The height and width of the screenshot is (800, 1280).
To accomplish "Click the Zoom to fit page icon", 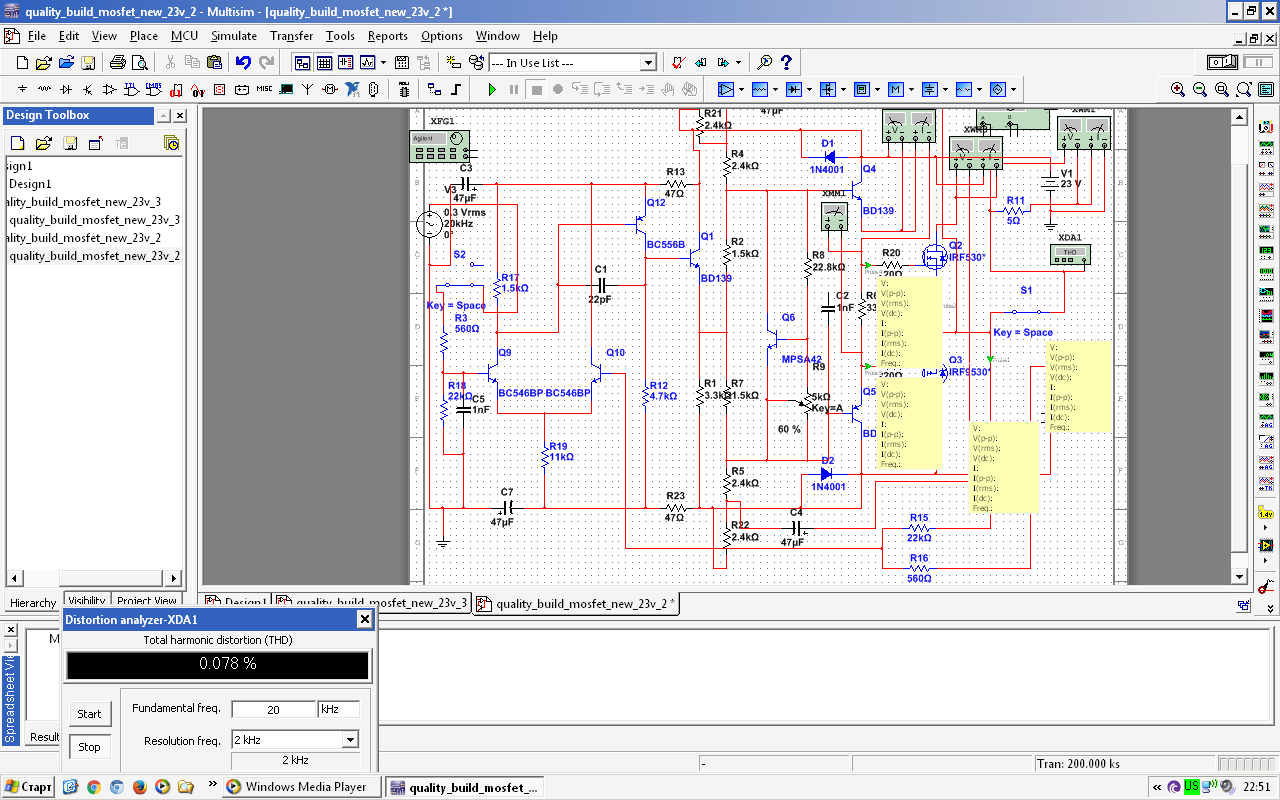I will (x=1244, y=89).
